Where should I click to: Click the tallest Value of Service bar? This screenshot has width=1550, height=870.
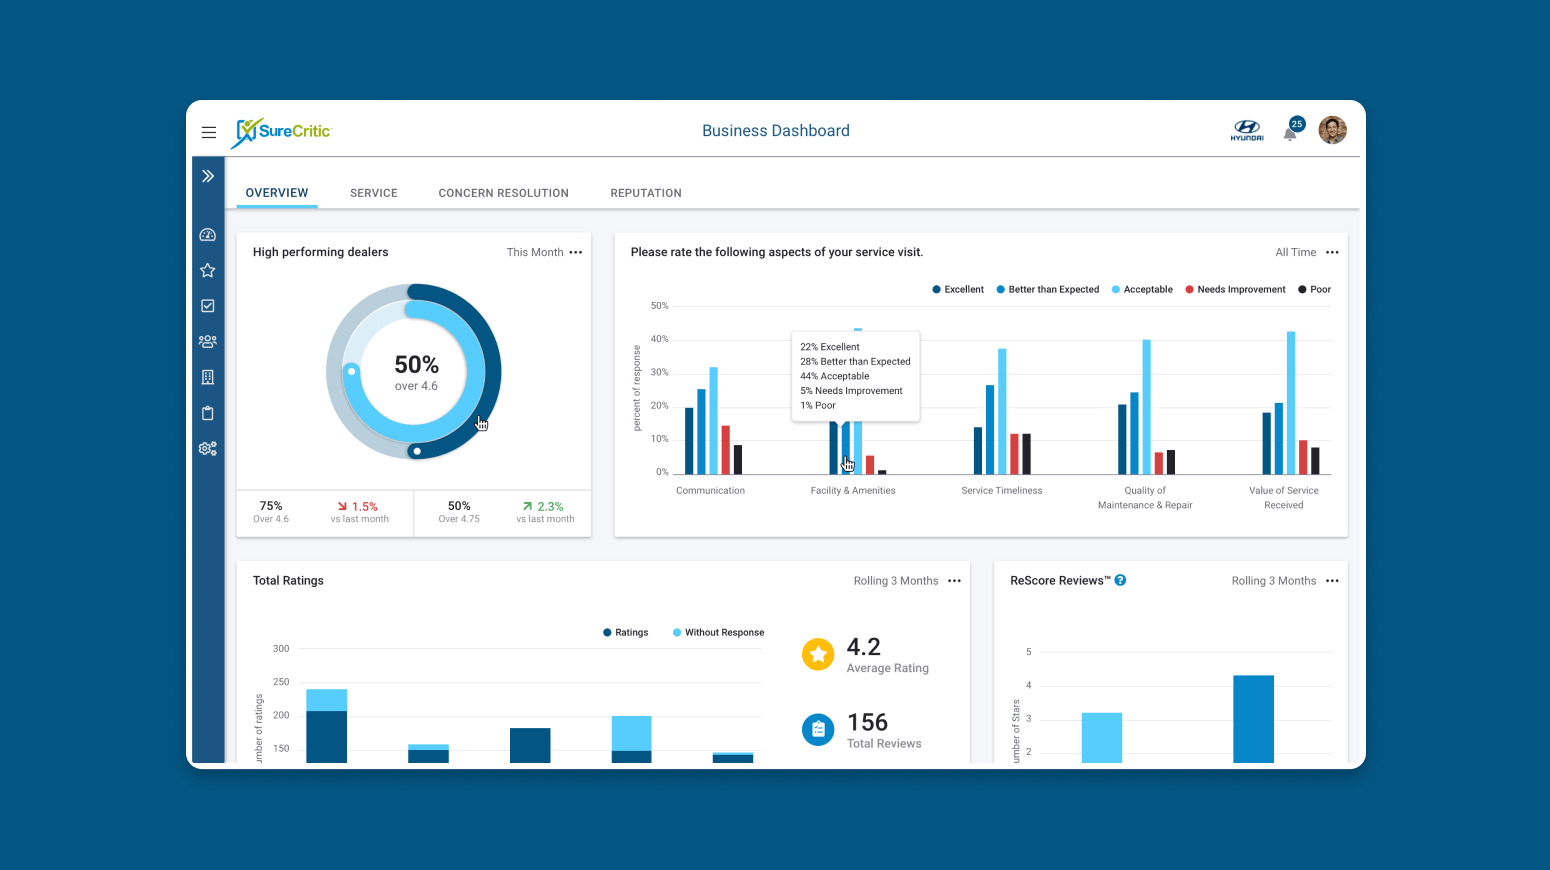[x=1291, y=403]
